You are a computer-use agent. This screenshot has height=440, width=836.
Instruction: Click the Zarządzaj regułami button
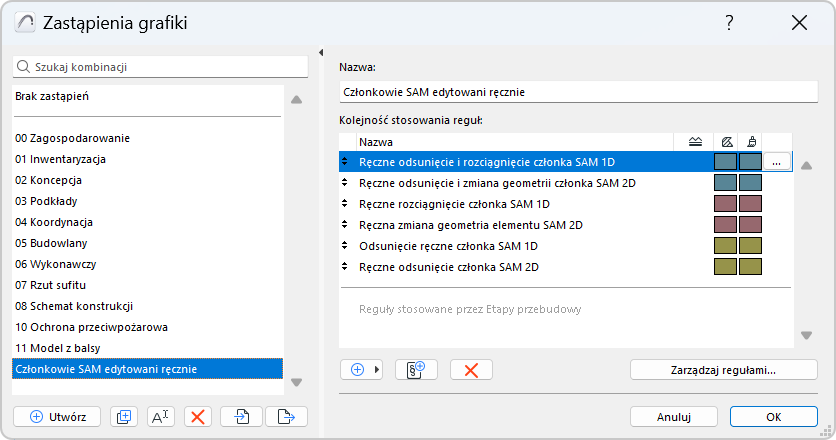723,369
